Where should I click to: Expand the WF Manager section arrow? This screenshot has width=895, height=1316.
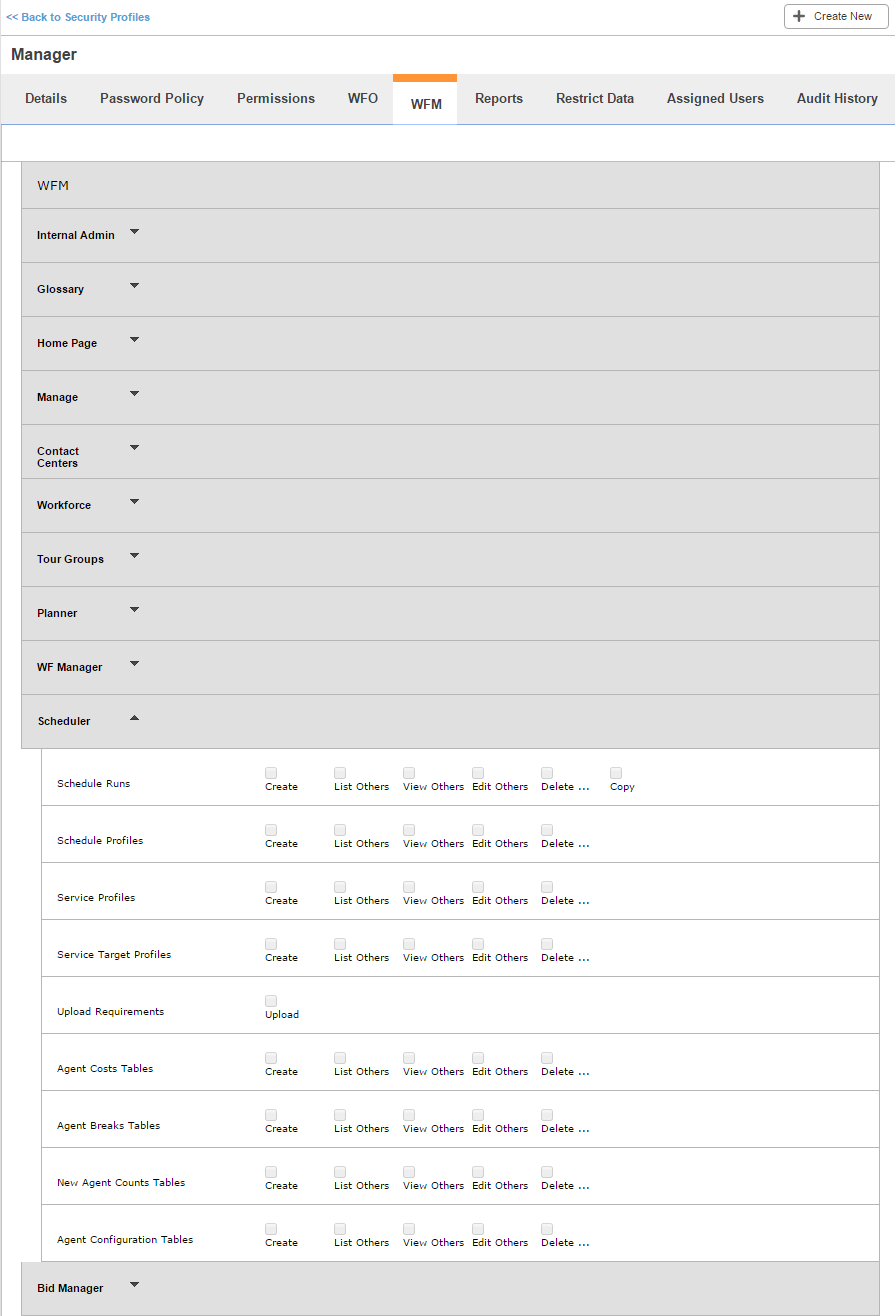135,664
